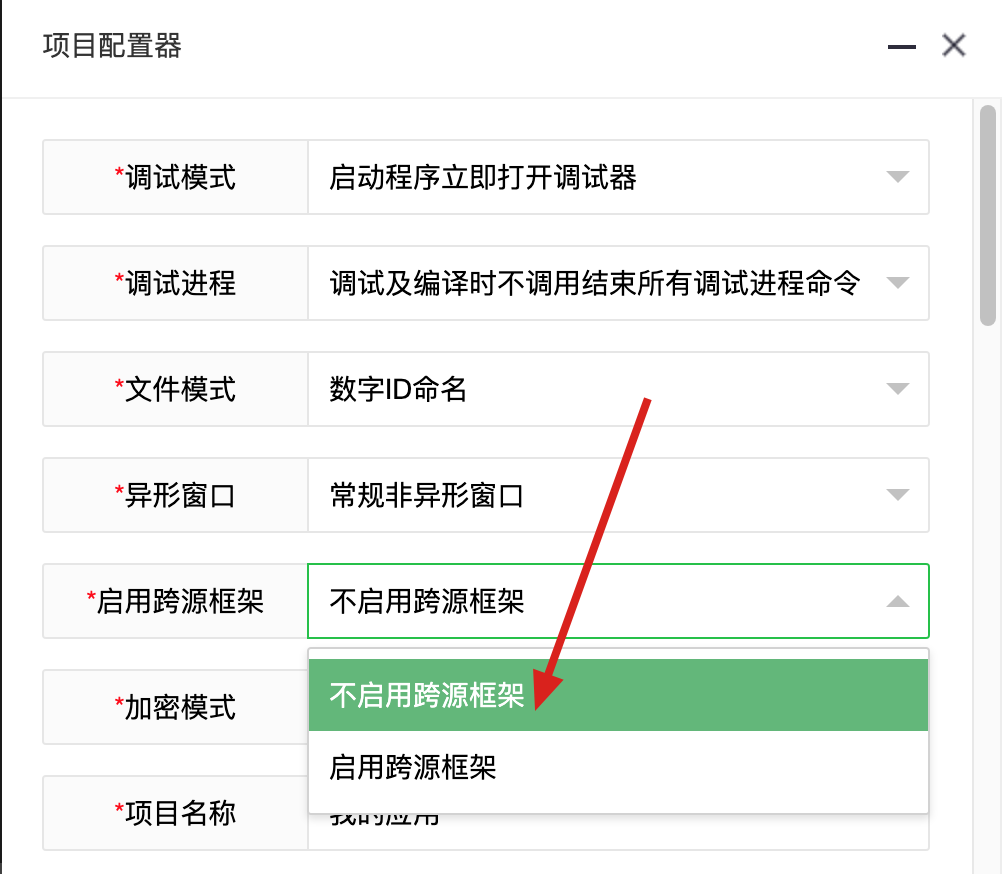Click the 调试及编译时不调用结束所有调试进程命令 field
Viewport: 1002px width, 874px height.
click(x=618, y=283)
